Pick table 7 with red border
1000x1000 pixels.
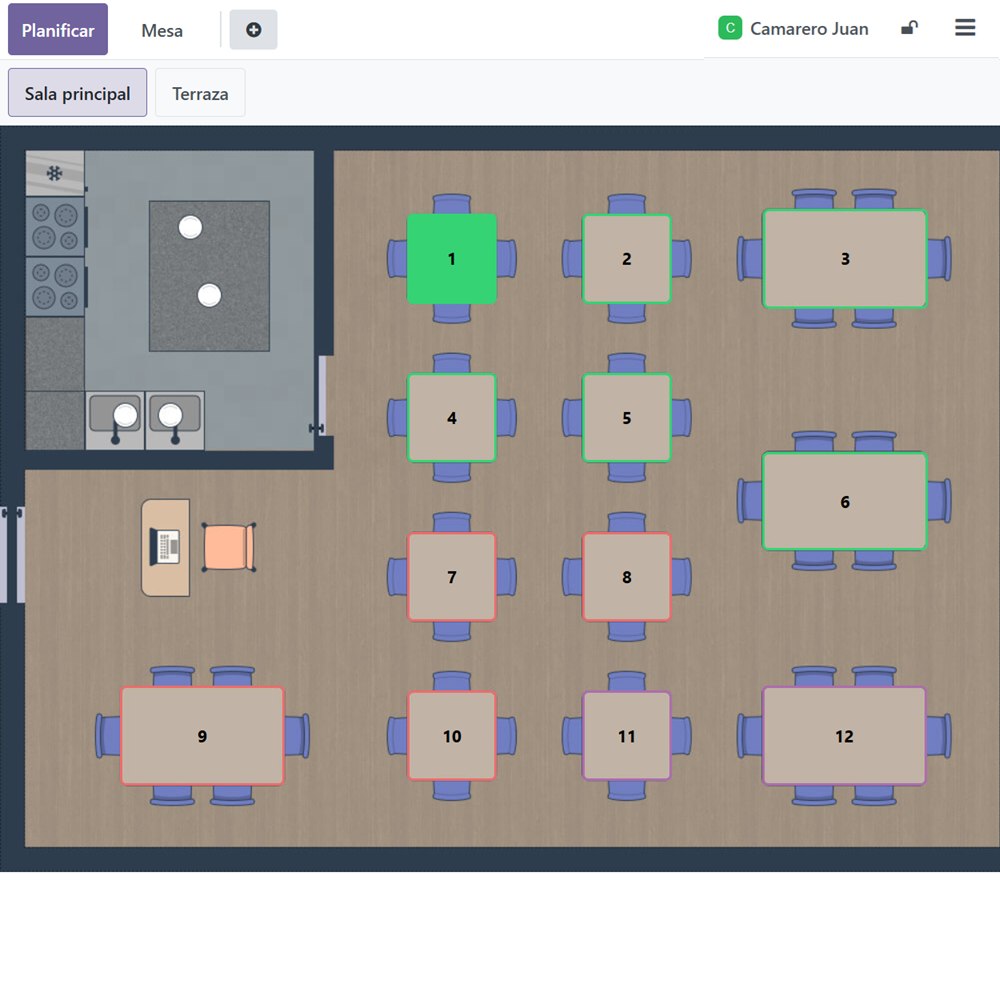(451, 577)
